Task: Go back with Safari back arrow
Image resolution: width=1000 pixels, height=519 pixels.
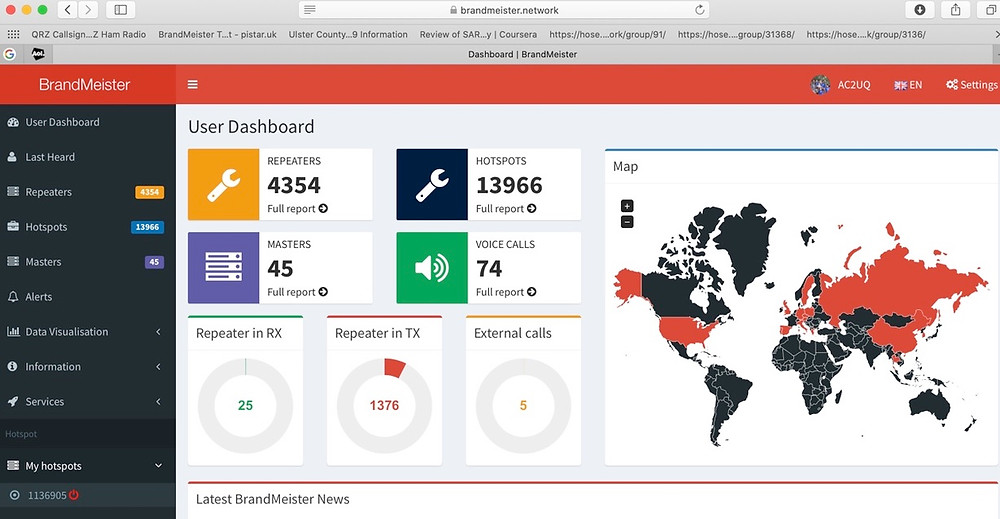Action: point(68,10)
